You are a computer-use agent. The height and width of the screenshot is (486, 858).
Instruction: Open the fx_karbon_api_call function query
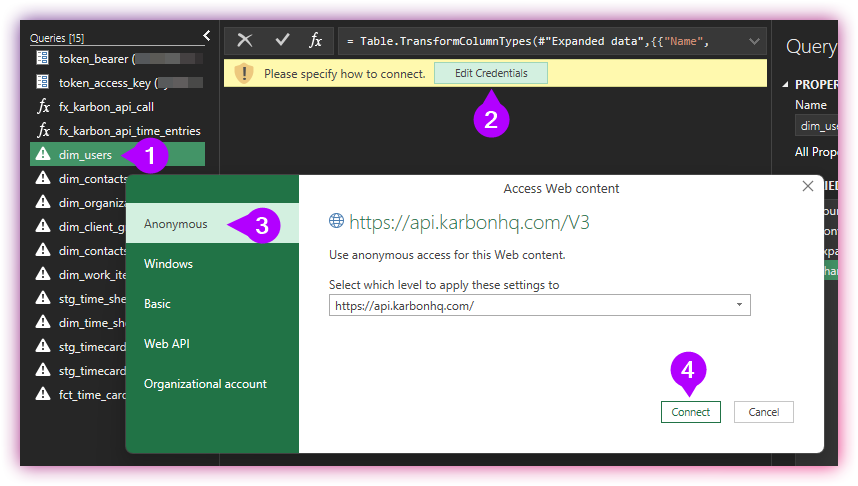(118, 107)
